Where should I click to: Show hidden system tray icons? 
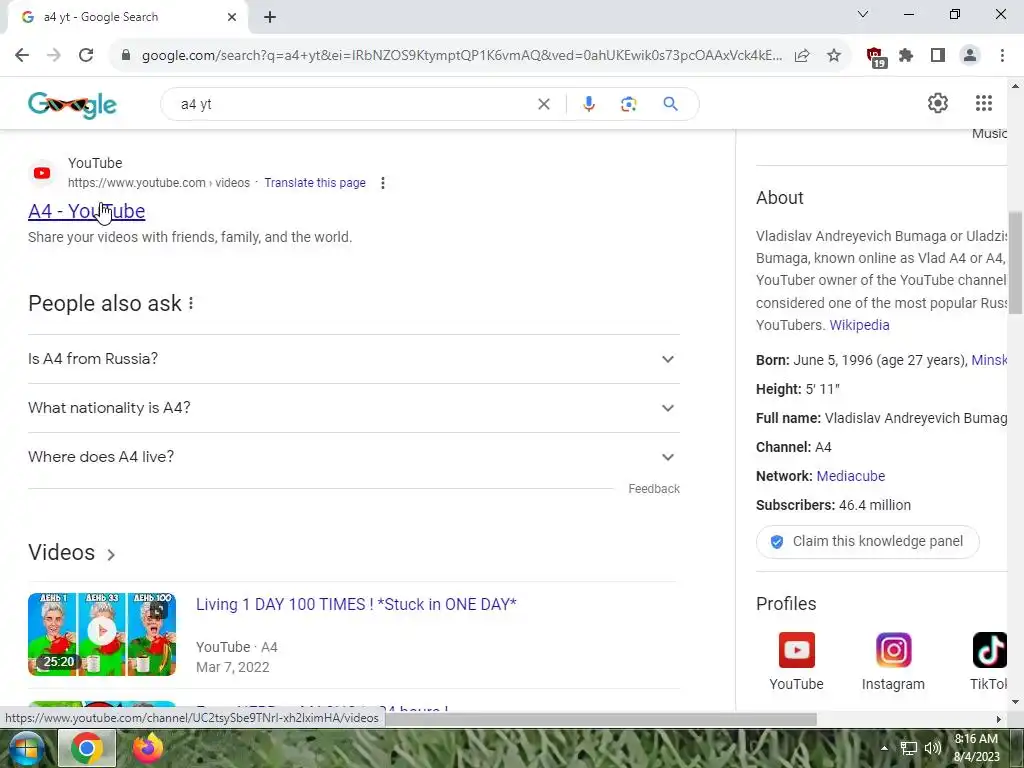coord(884,748)
